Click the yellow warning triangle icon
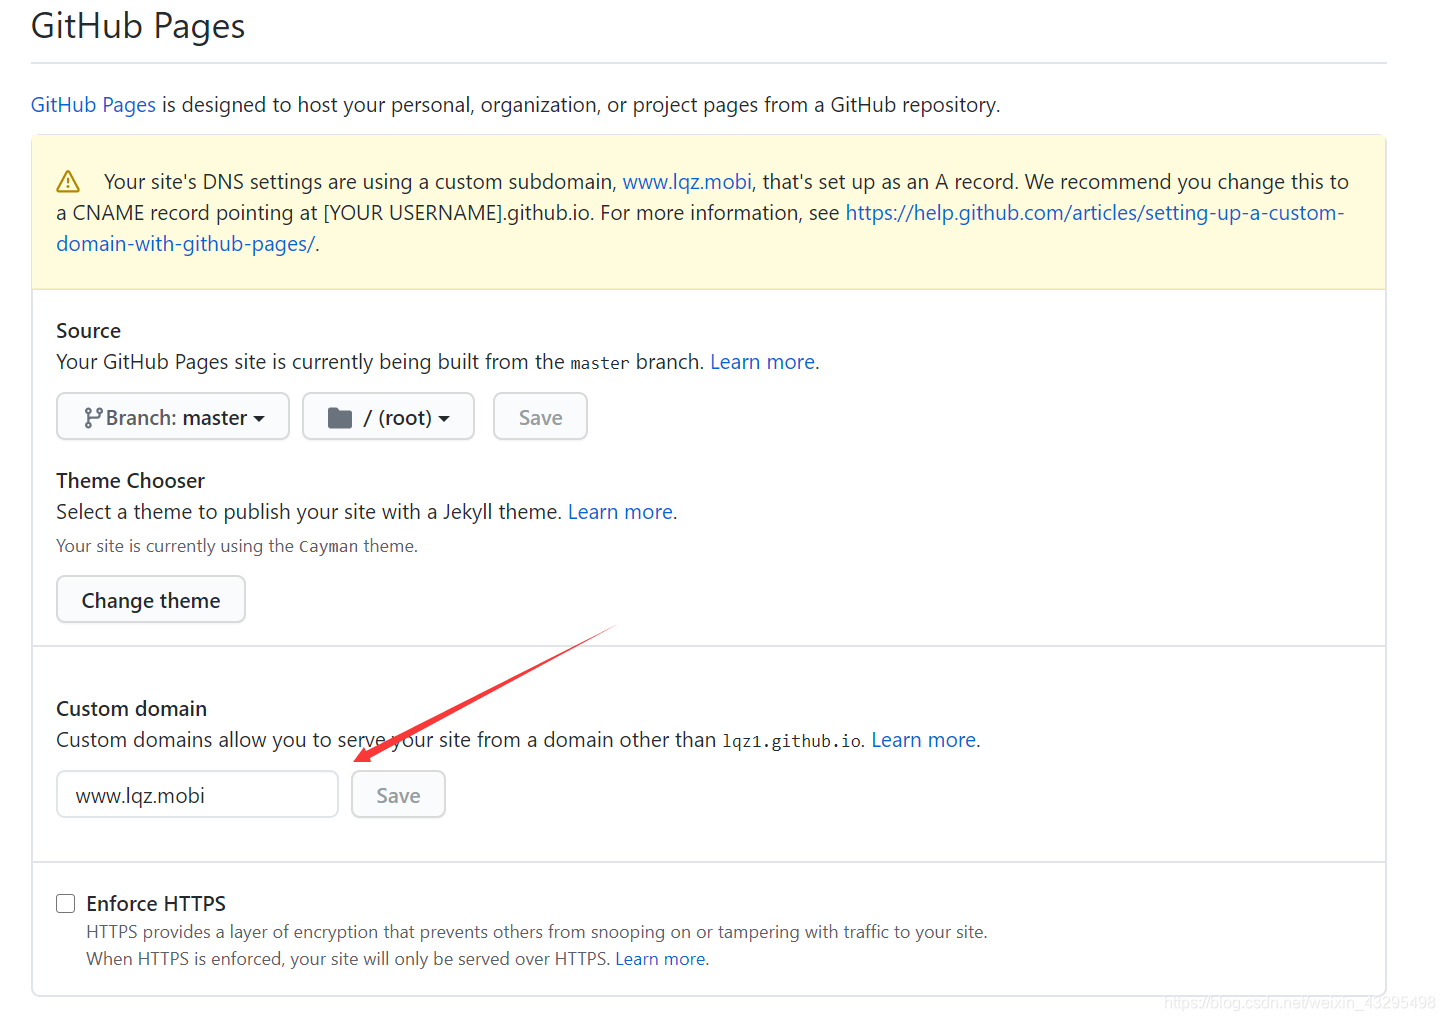This screenshot has height=1021, width=1445. 68,182
